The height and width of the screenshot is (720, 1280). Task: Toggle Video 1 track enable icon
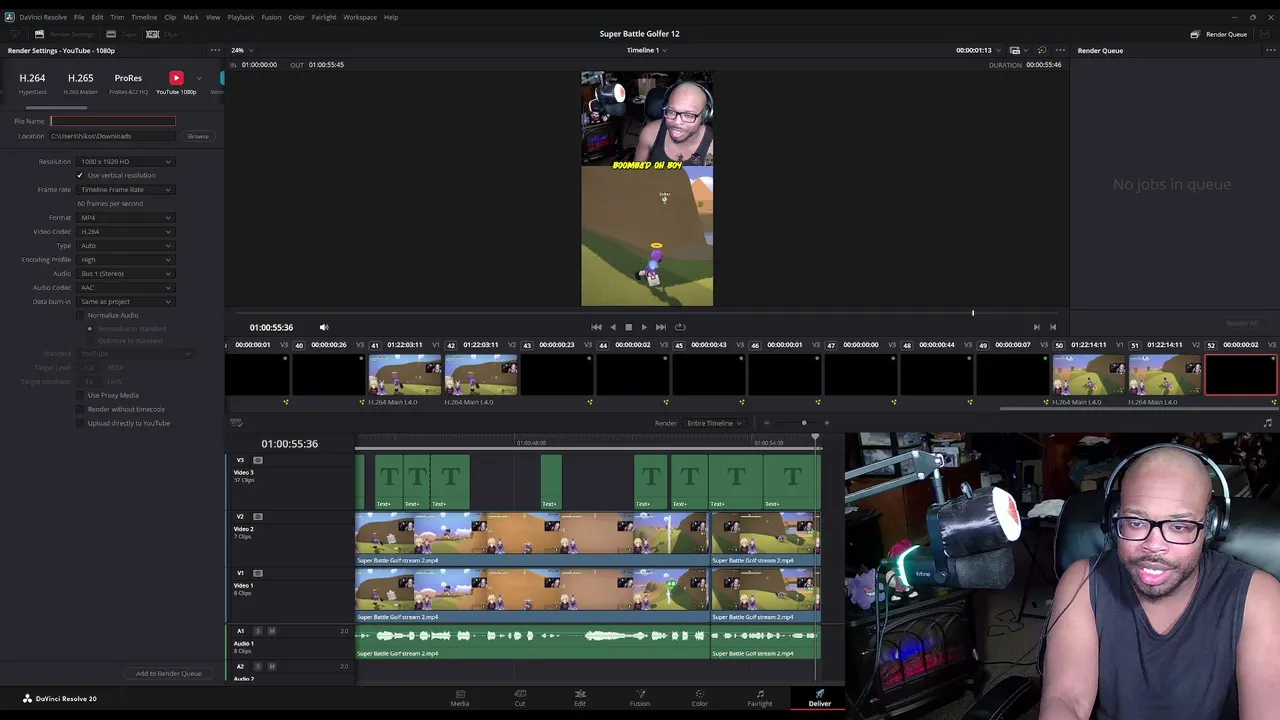(x=258, y=573)
